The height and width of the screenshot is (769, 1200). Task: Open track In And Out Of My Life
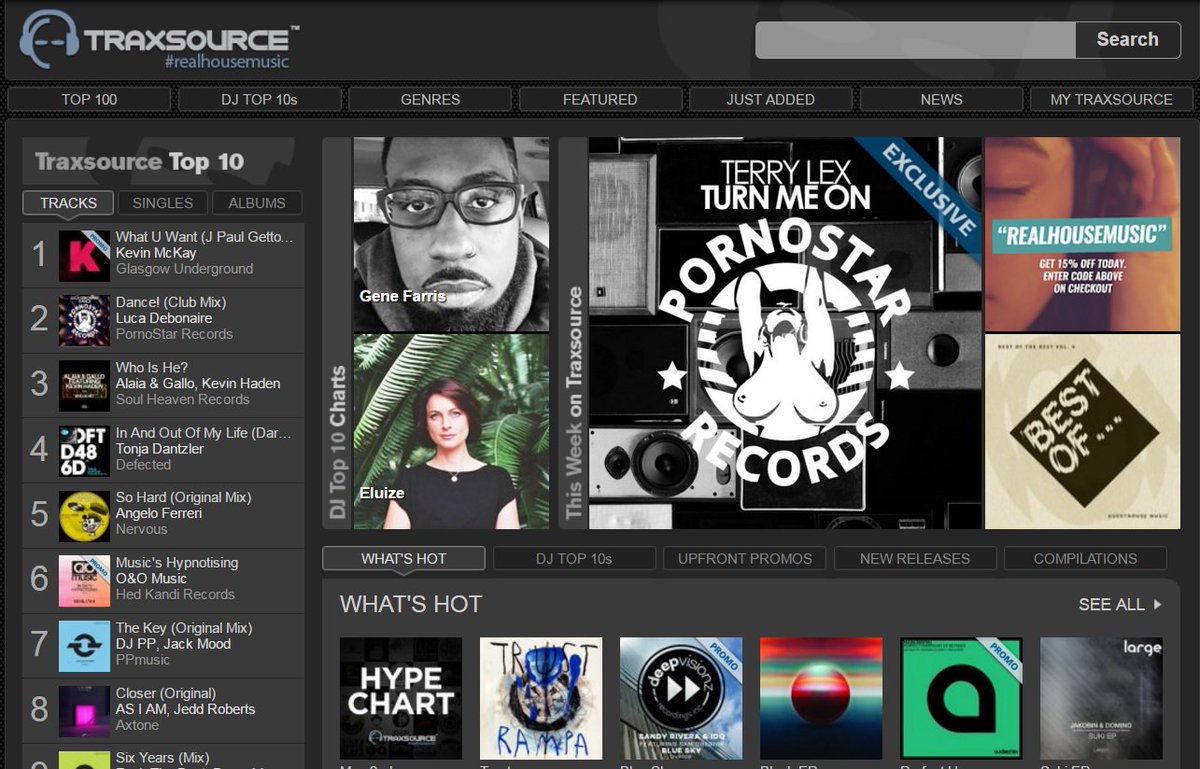click(204, 433)
